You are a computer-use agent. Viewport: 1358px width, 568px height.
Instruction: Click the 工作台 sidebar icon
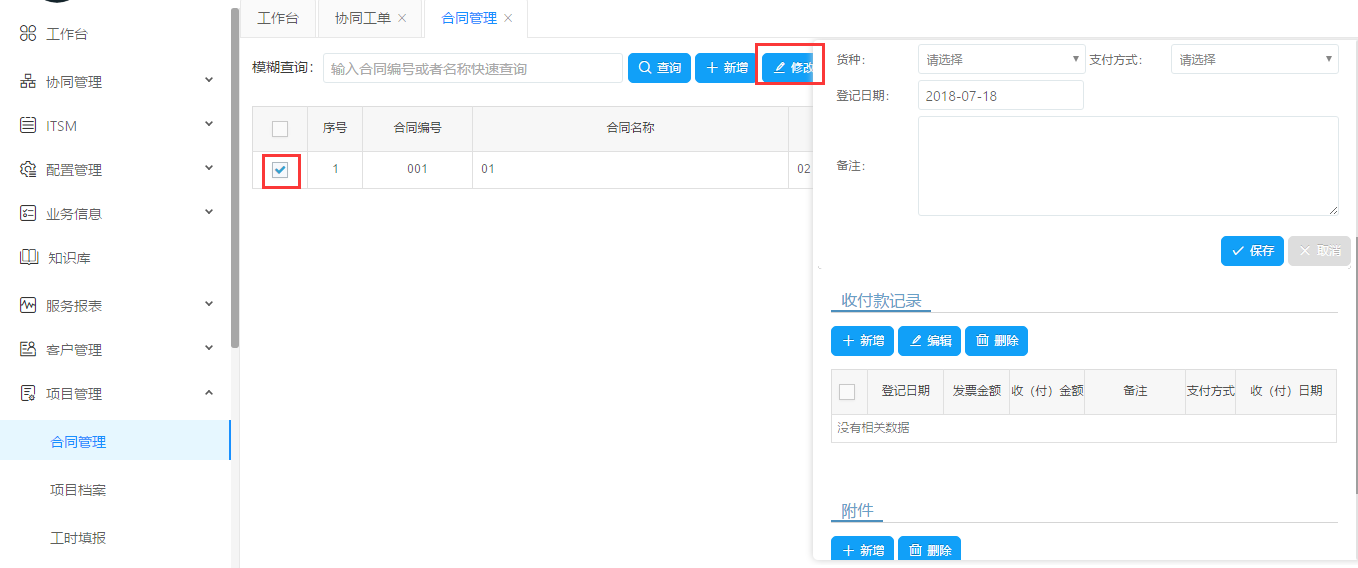click(x=28, y=34)
